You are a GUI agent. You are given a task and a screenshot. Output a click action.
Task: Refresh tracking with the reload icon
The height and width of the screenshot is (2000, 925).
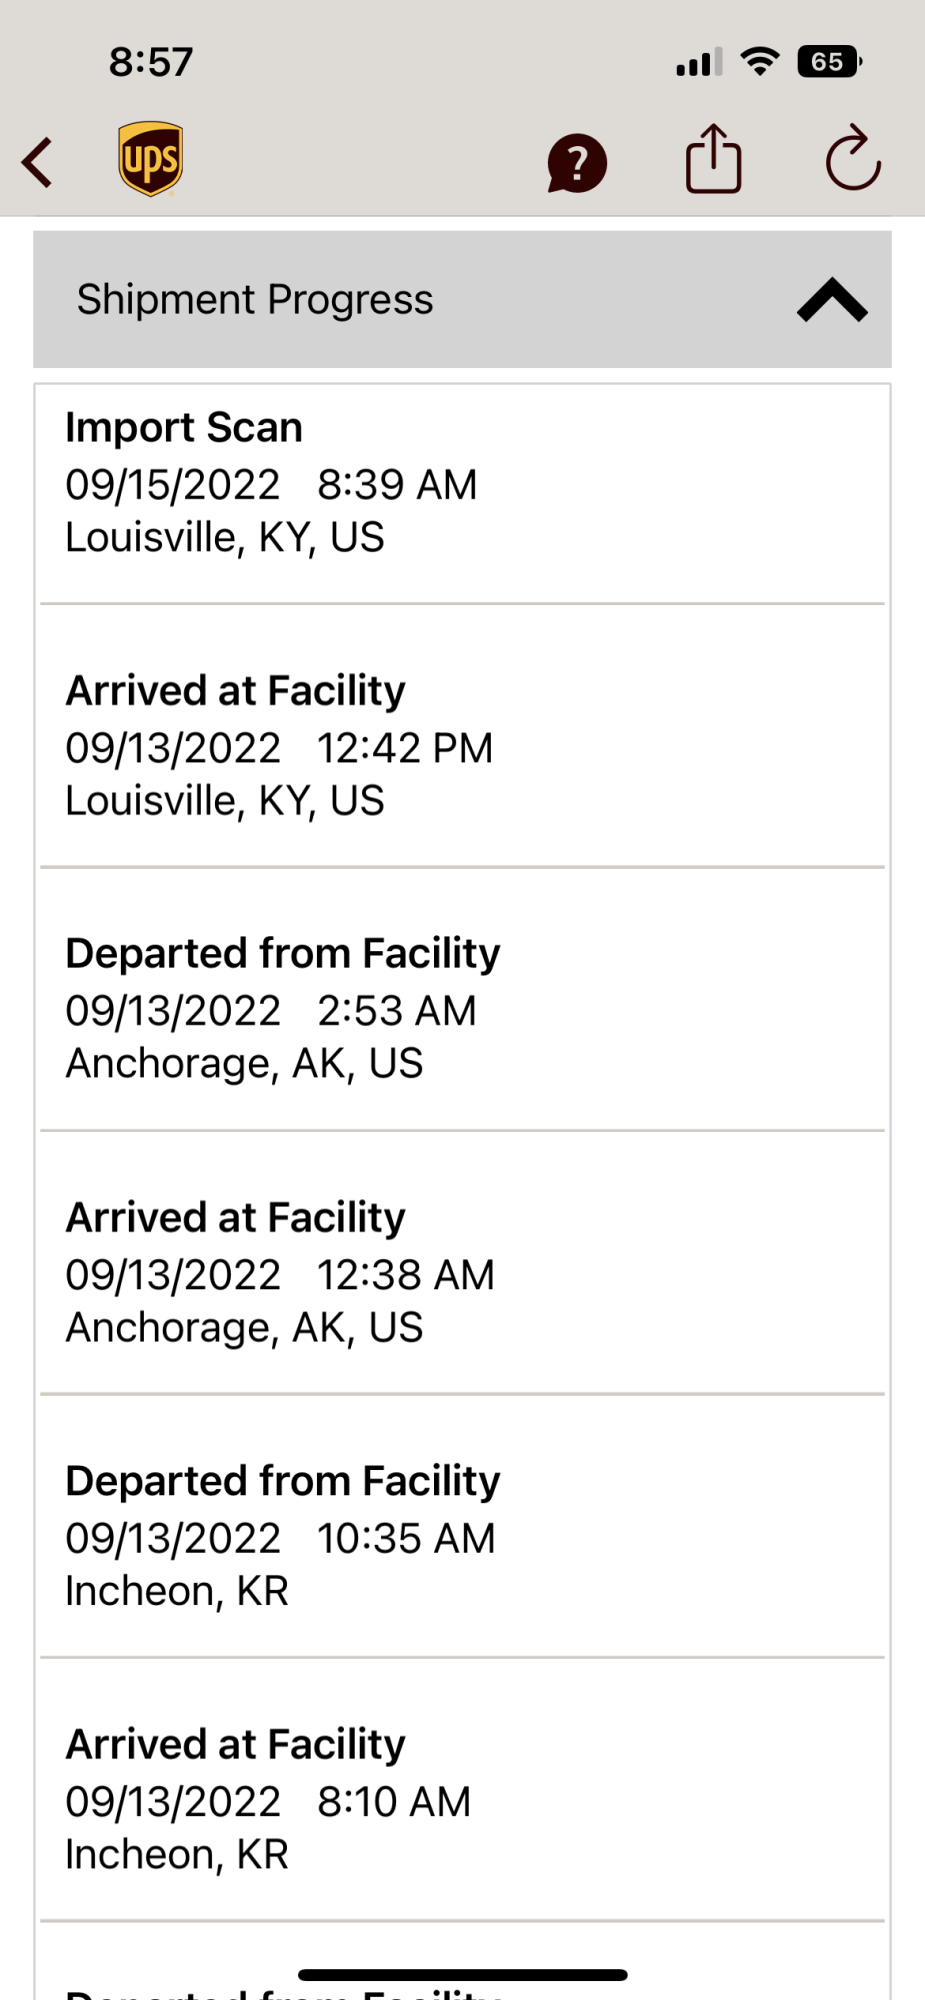pyautogui.click(x=852, y=158)
